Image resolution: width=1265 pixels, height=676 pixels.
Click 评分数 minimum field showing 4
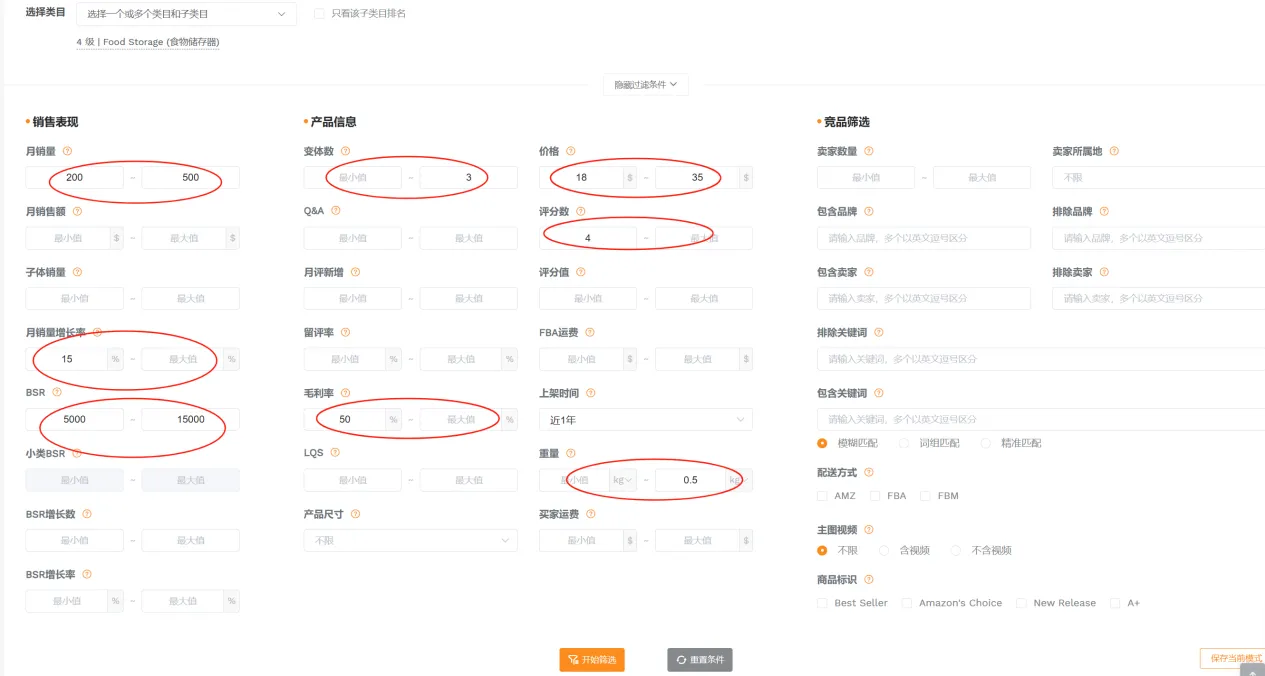(x=588, y=238)
